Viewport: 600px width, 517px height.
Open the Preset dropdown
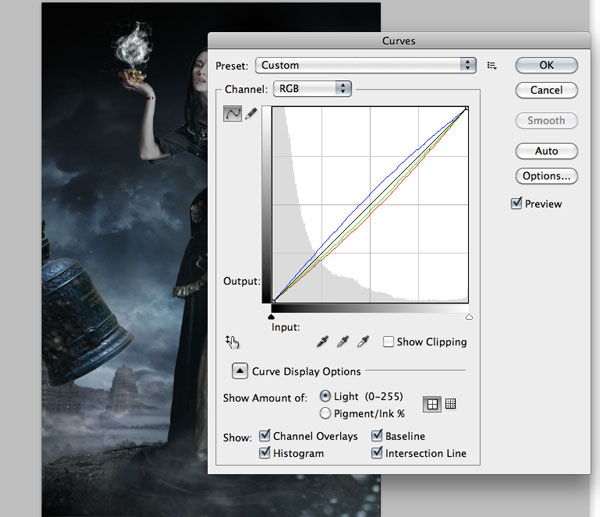(365, 65)
